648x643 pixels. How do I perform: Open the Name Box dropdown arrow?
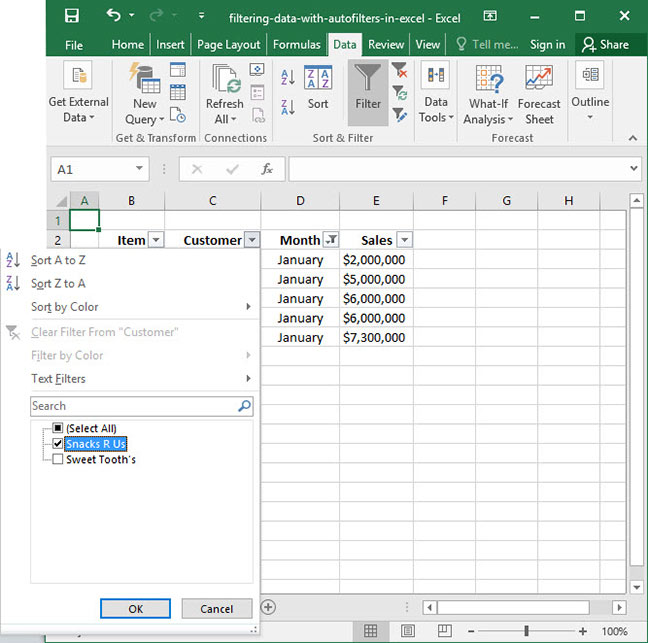coord(139,168)
